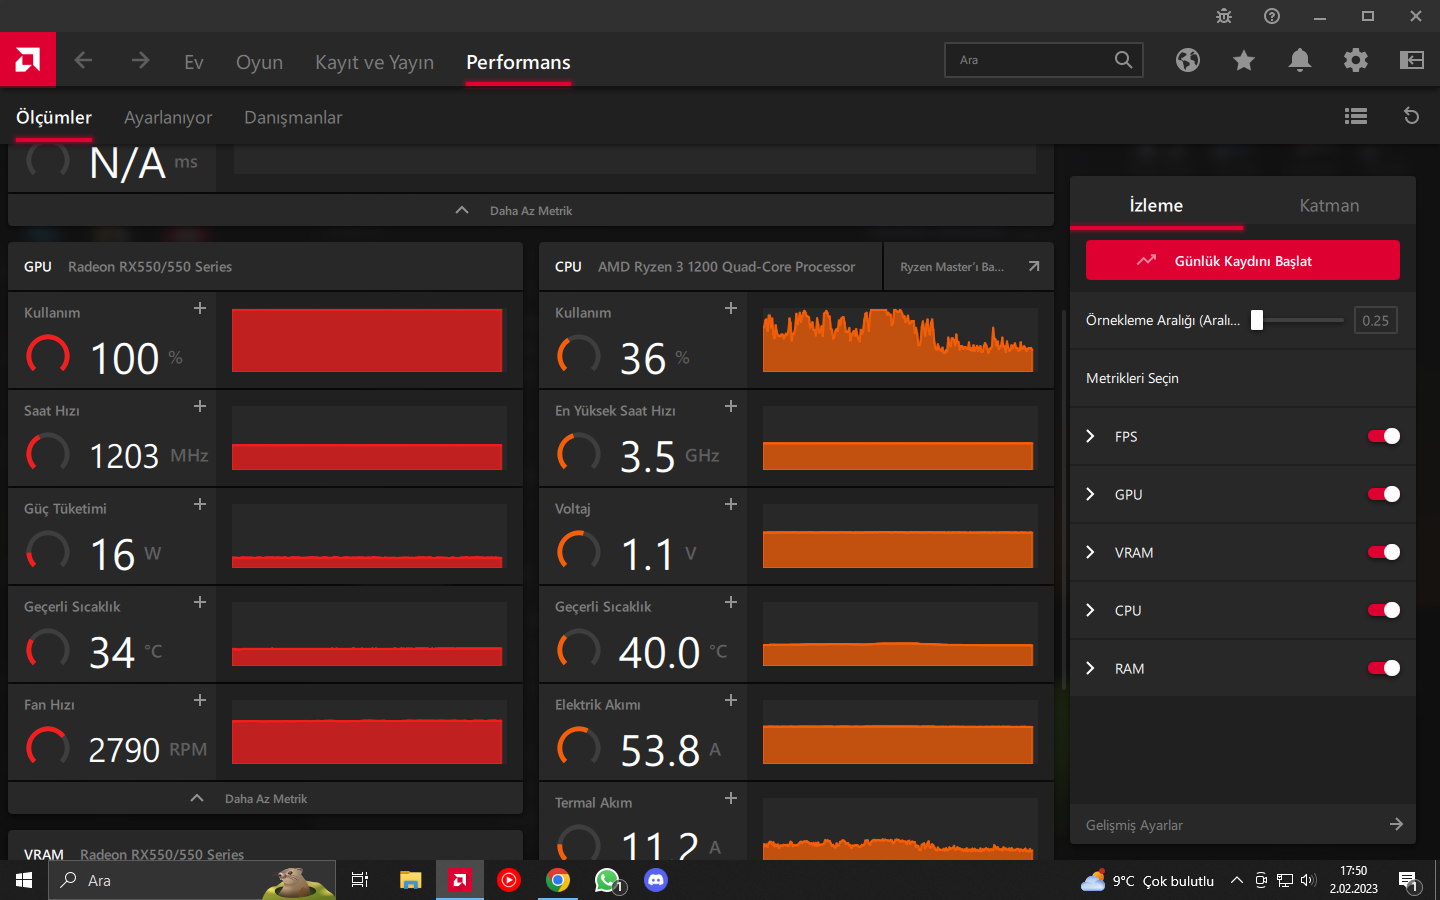Click the AMD logo home icon
The width and height of the screenshot is (1440, 900).
[28, 60]
